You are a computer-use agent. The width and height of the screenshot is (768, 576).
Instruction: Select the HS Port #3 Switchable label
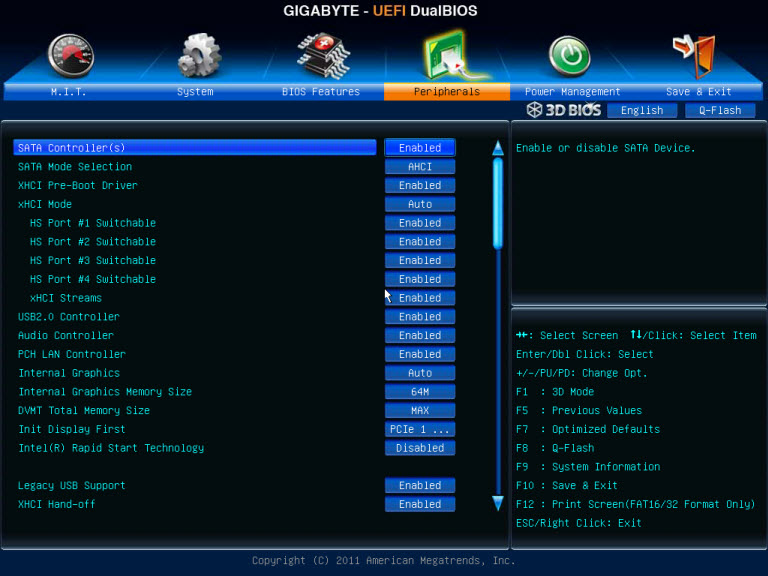[x=93, y=260]
